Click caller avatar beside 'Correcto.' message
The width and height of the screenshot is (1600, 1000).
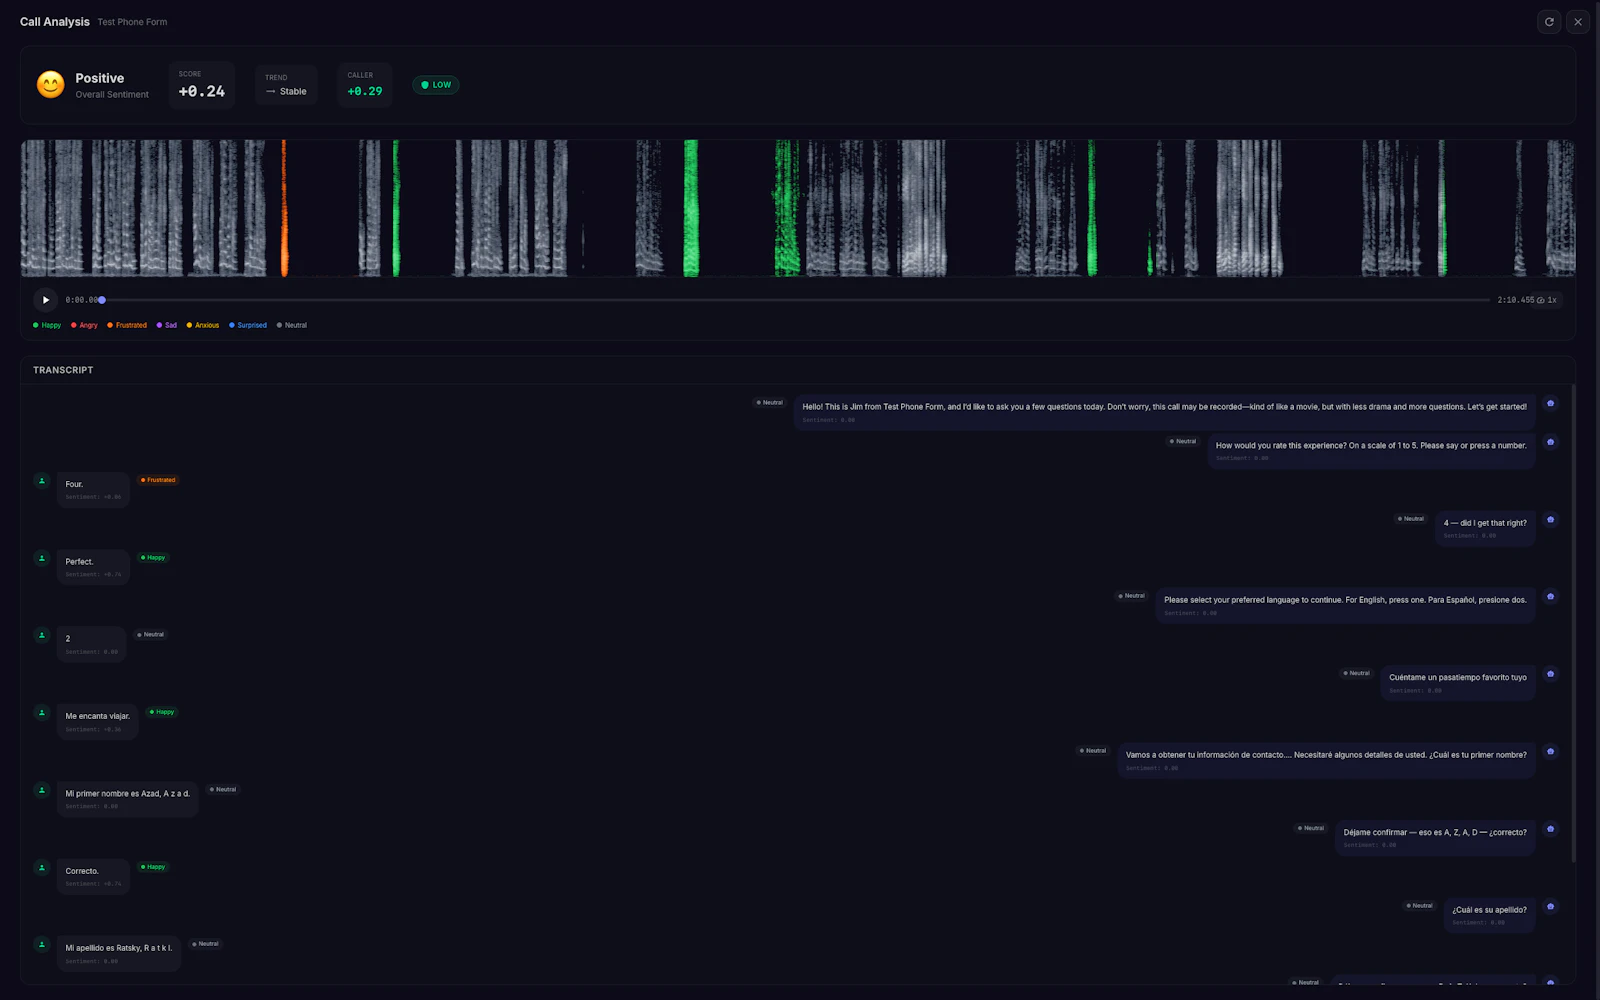click(x=42, y=867)
